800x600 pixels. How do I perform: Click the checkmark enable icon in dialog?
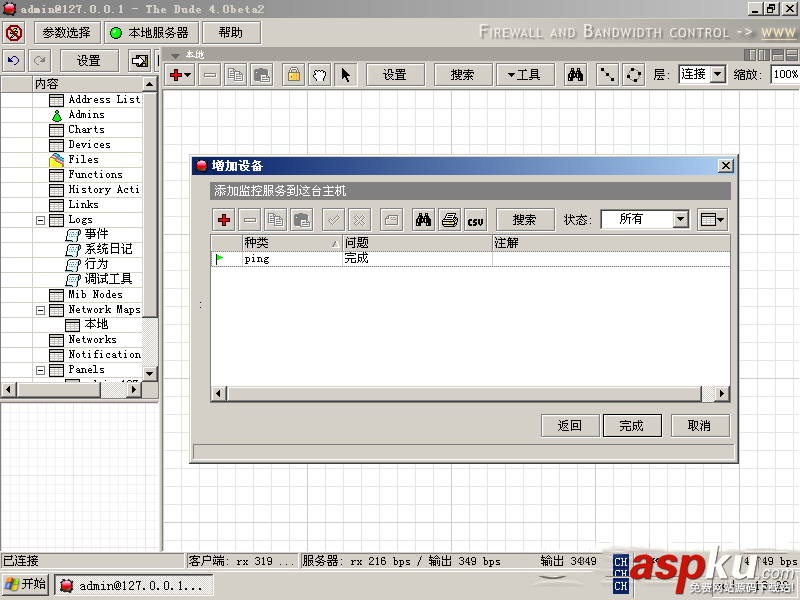click(334, 220)
